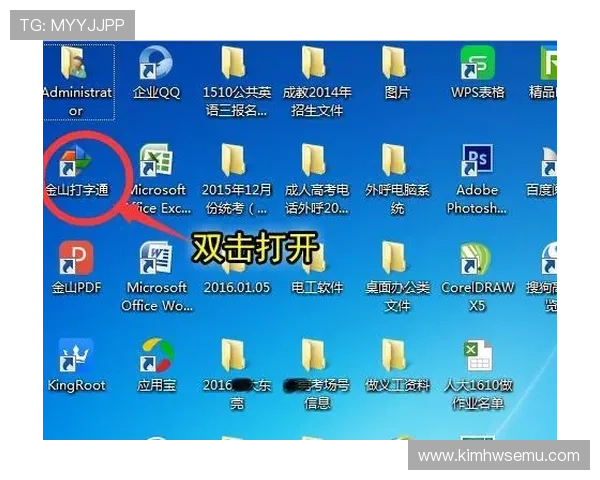Viewport: 600px width, 480px height.
Task: Select the KingRoot shortcut icon
Action: 76,356
